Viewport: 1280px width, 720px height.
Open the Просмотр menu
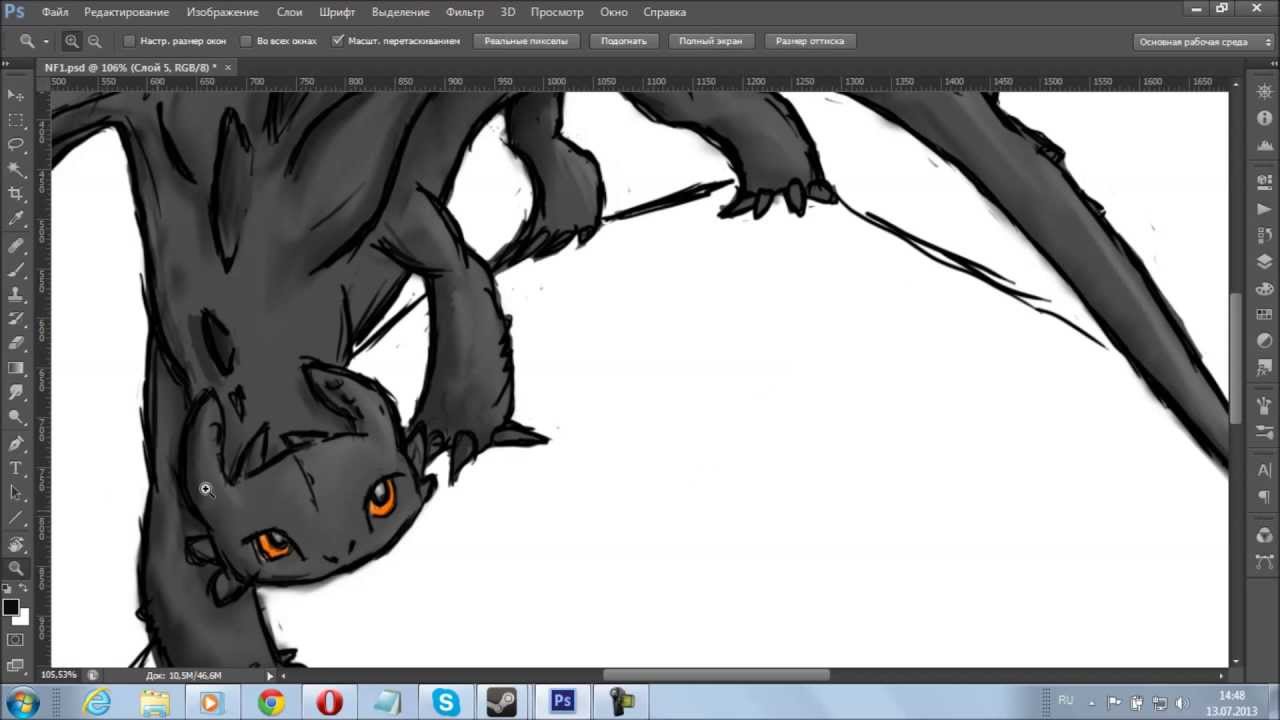557,12
